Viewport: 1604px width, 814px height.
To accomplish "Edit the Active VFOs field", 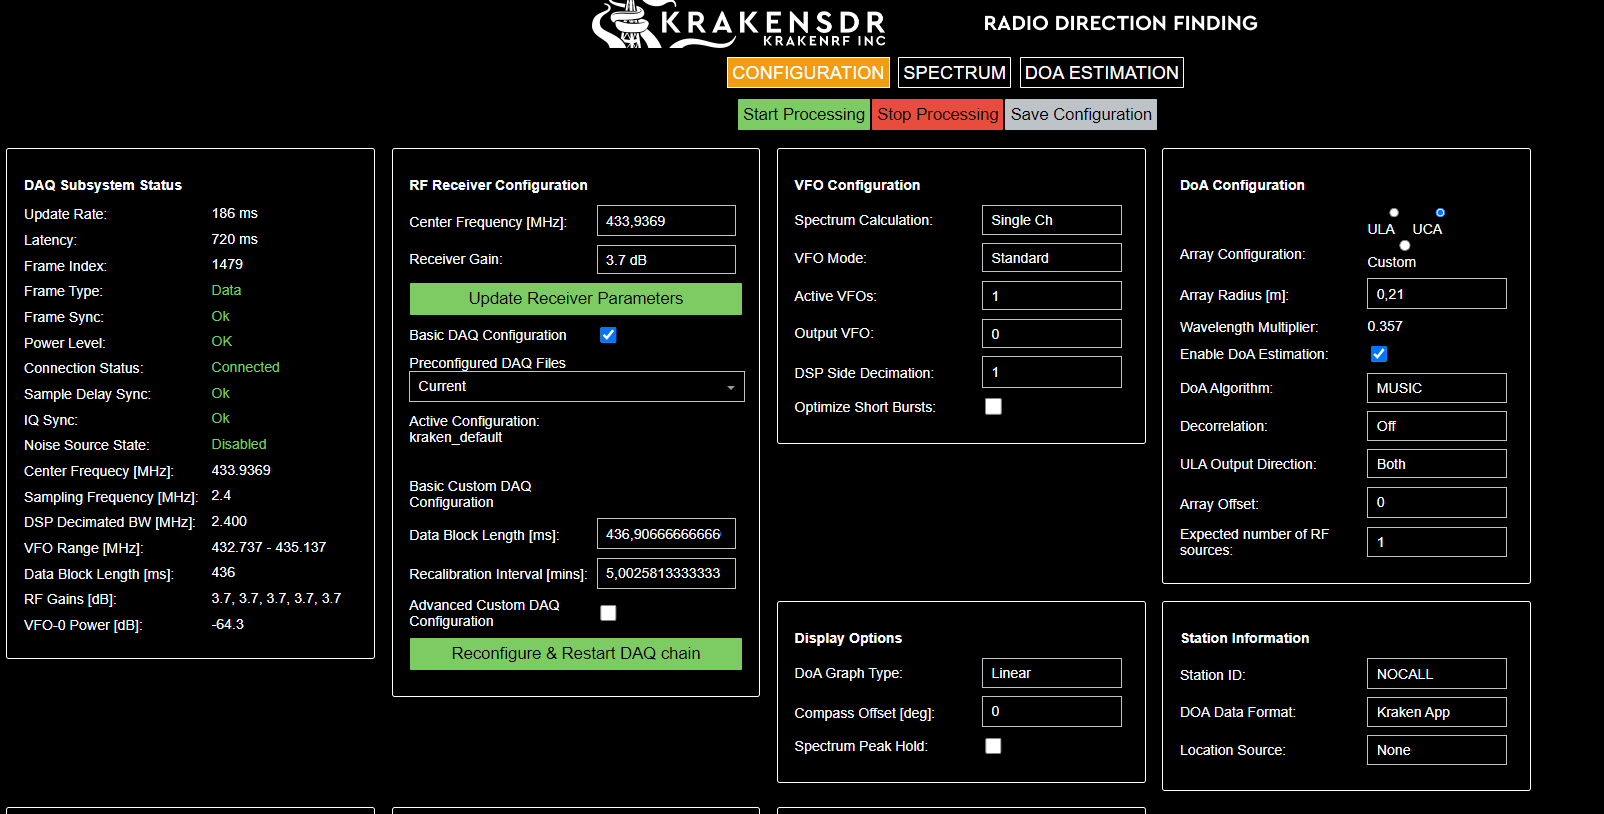I will pyautogui.click(x=1052, y=296).
